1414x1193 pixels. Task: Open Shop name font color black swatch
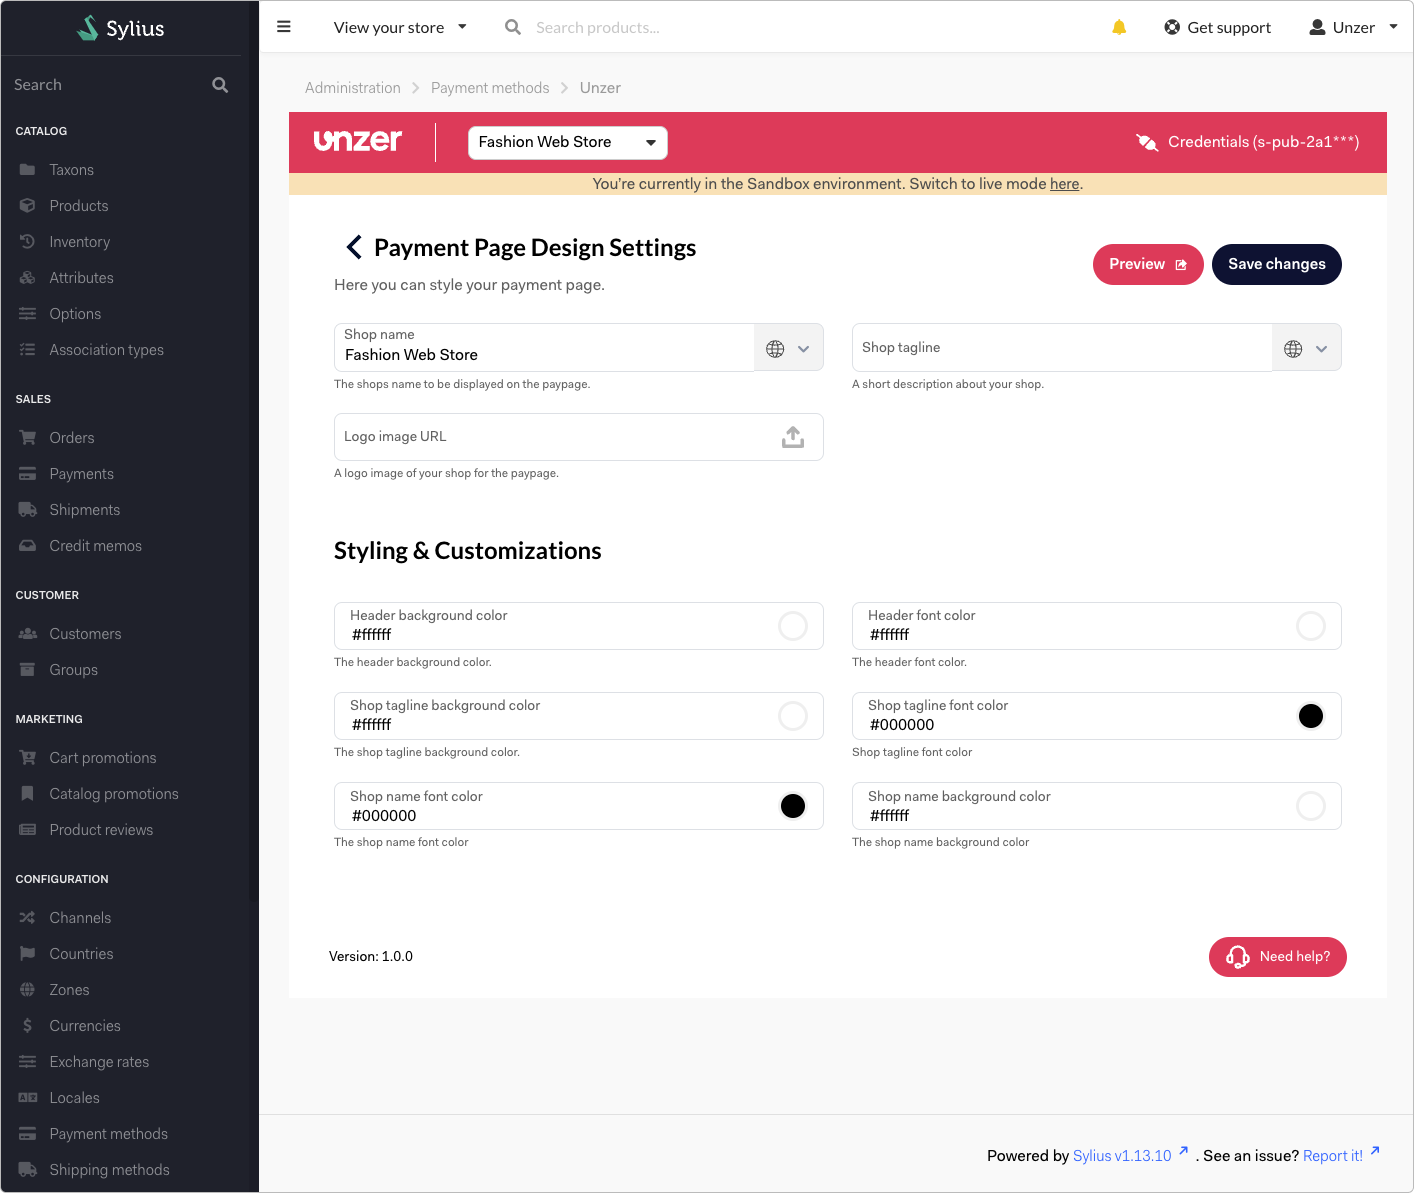793,806
